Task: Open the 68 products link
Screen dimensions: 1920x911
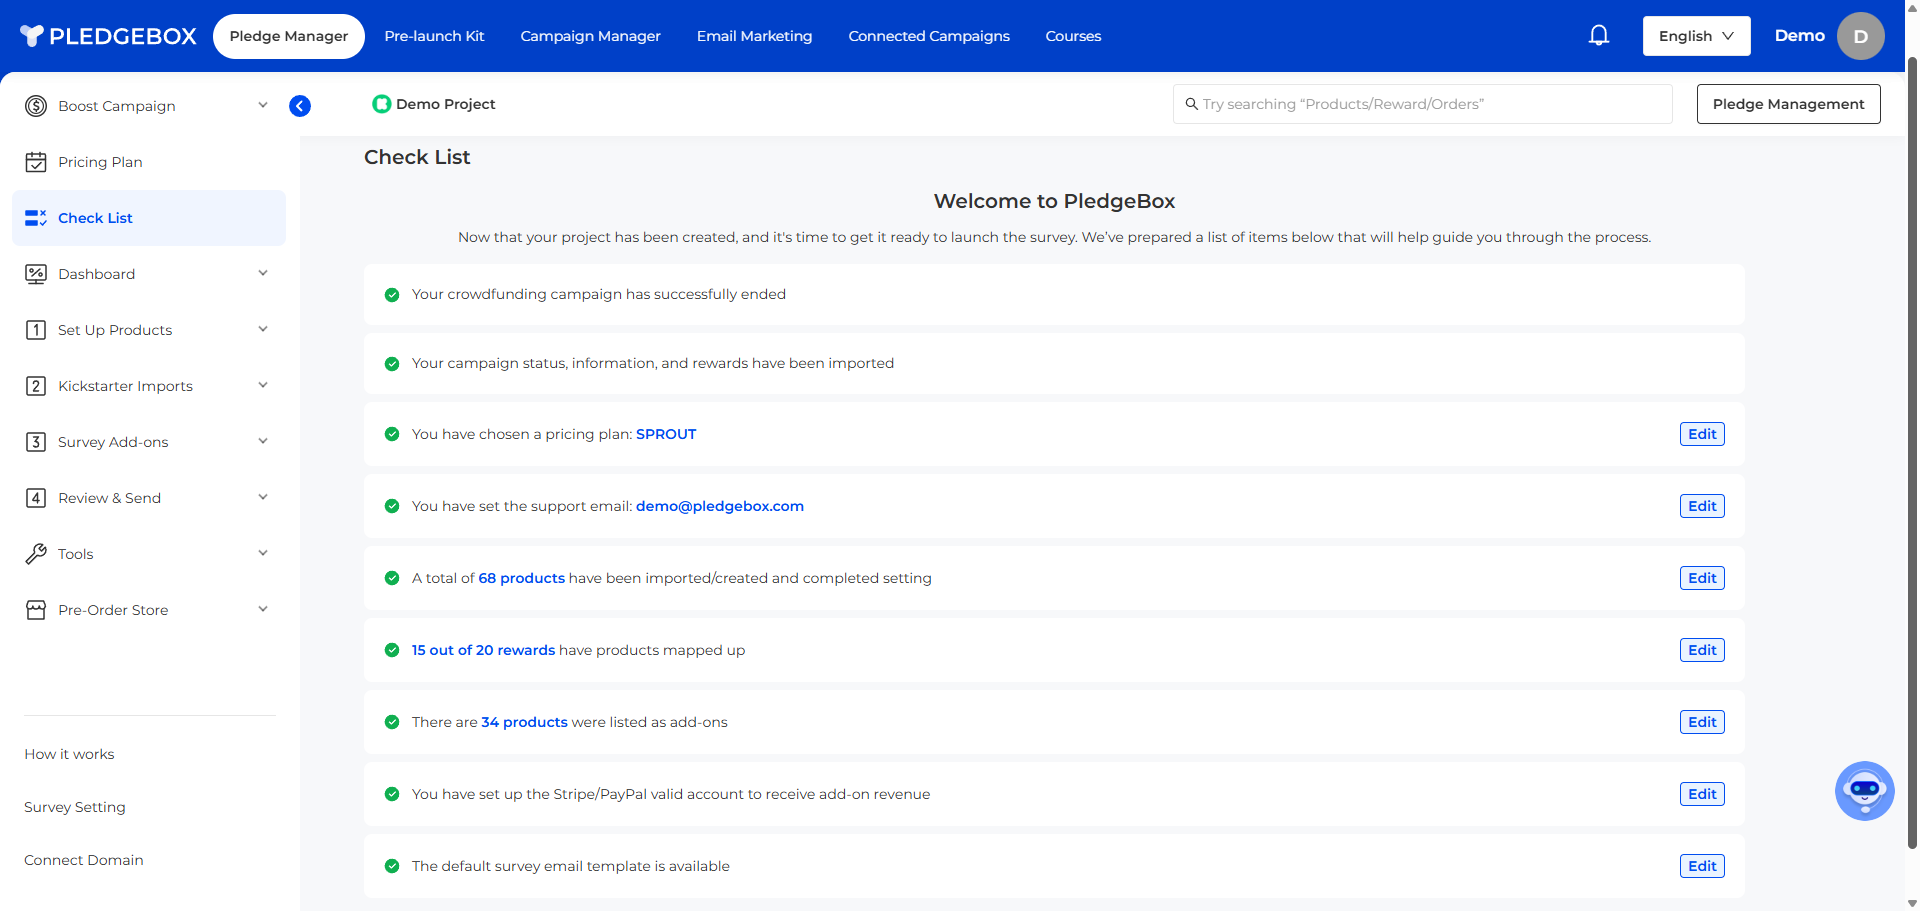Action: click(x=521, y=578)
